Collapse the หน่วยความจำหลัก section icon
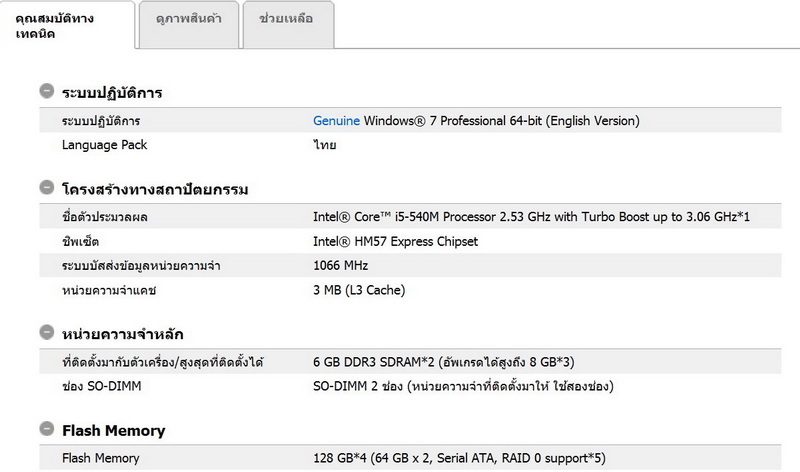The width and height of the screenshot is (800, 472). (x=46, y=332)
